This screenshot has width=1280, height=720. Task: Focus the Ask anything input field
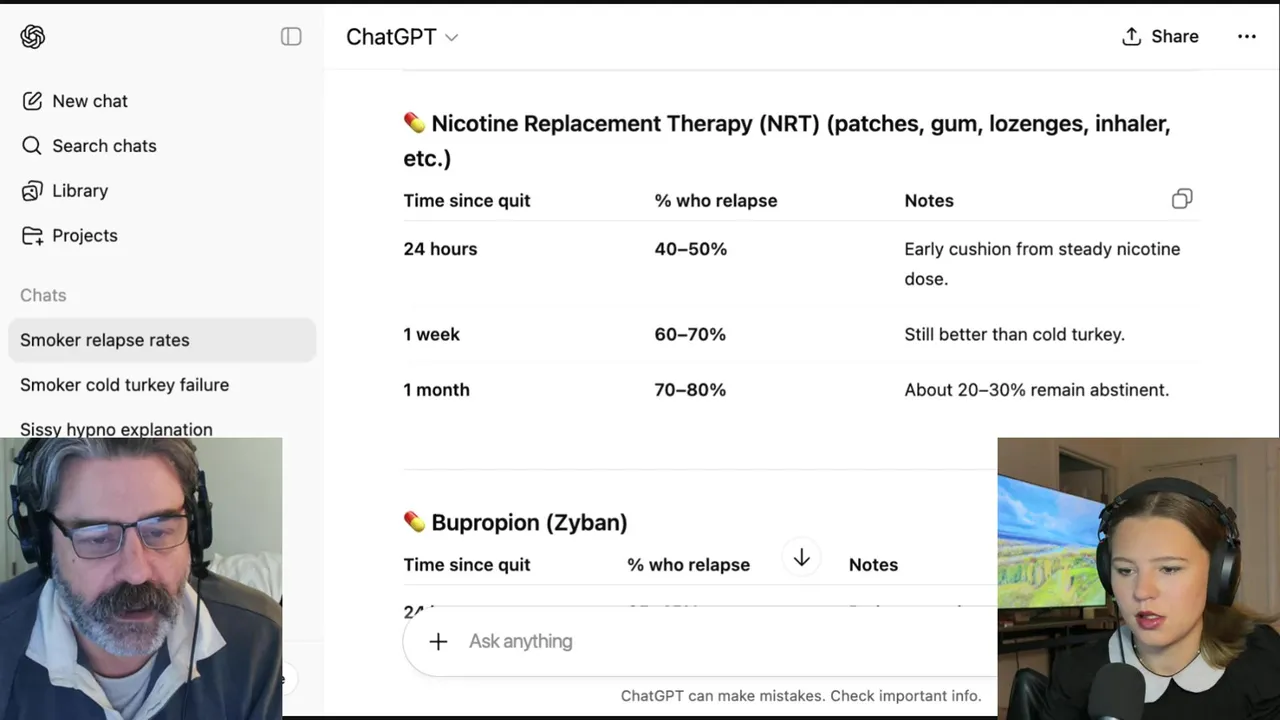click(700, 642)
